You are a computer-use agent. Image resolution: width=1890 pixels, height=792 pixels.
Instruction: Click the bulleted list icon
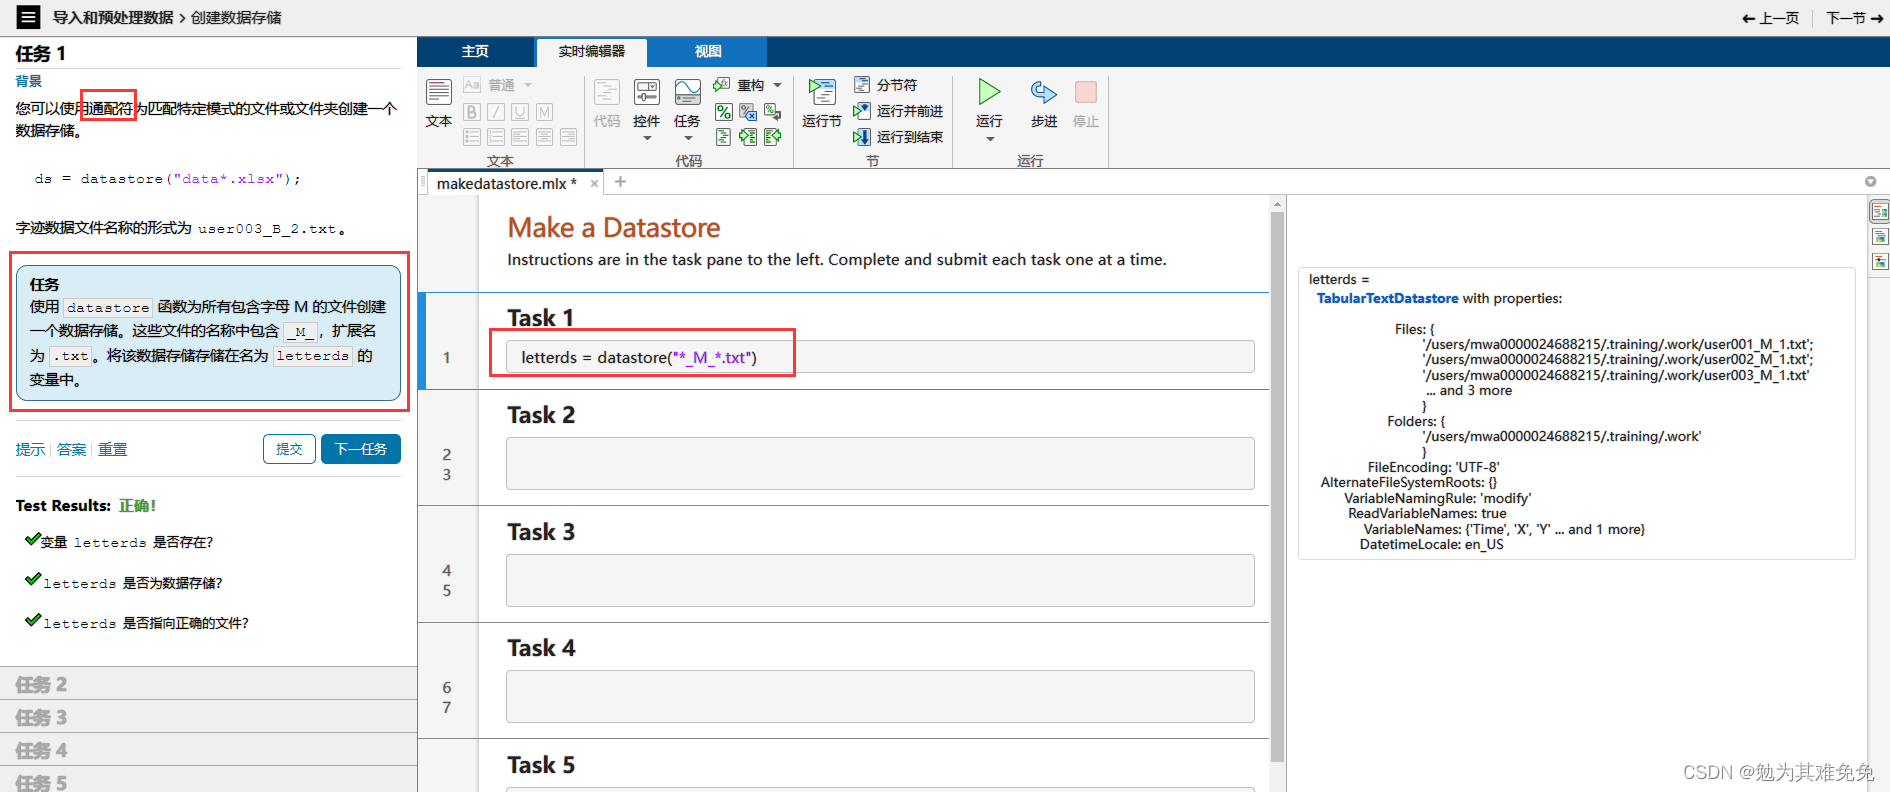[x=472, y=137]
